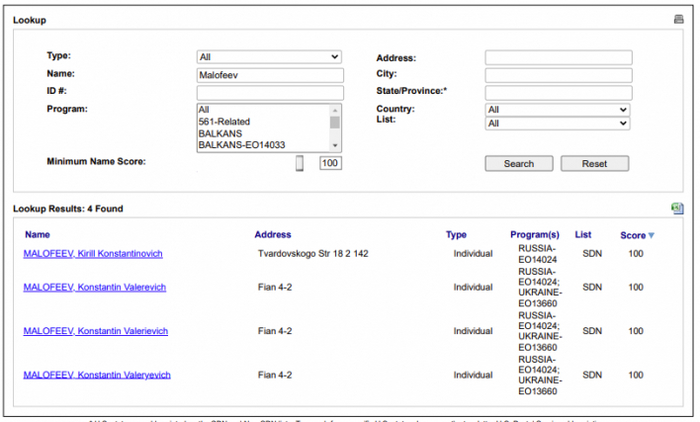
Task: Click RUSSIA-EO14024 program in Kirill row
Action: coord(537,254)
